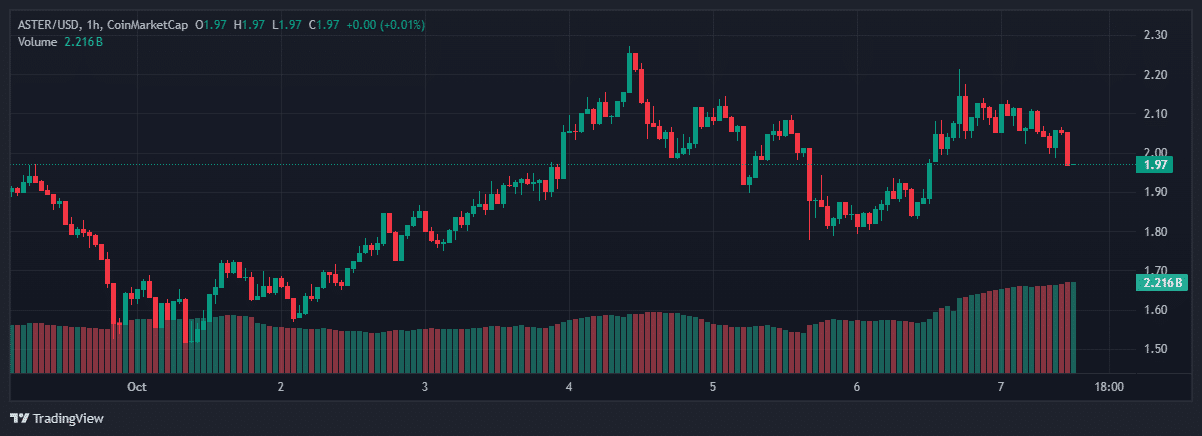
Task: Click the Volume indicator legend label
Action: (x=39, y=40)
